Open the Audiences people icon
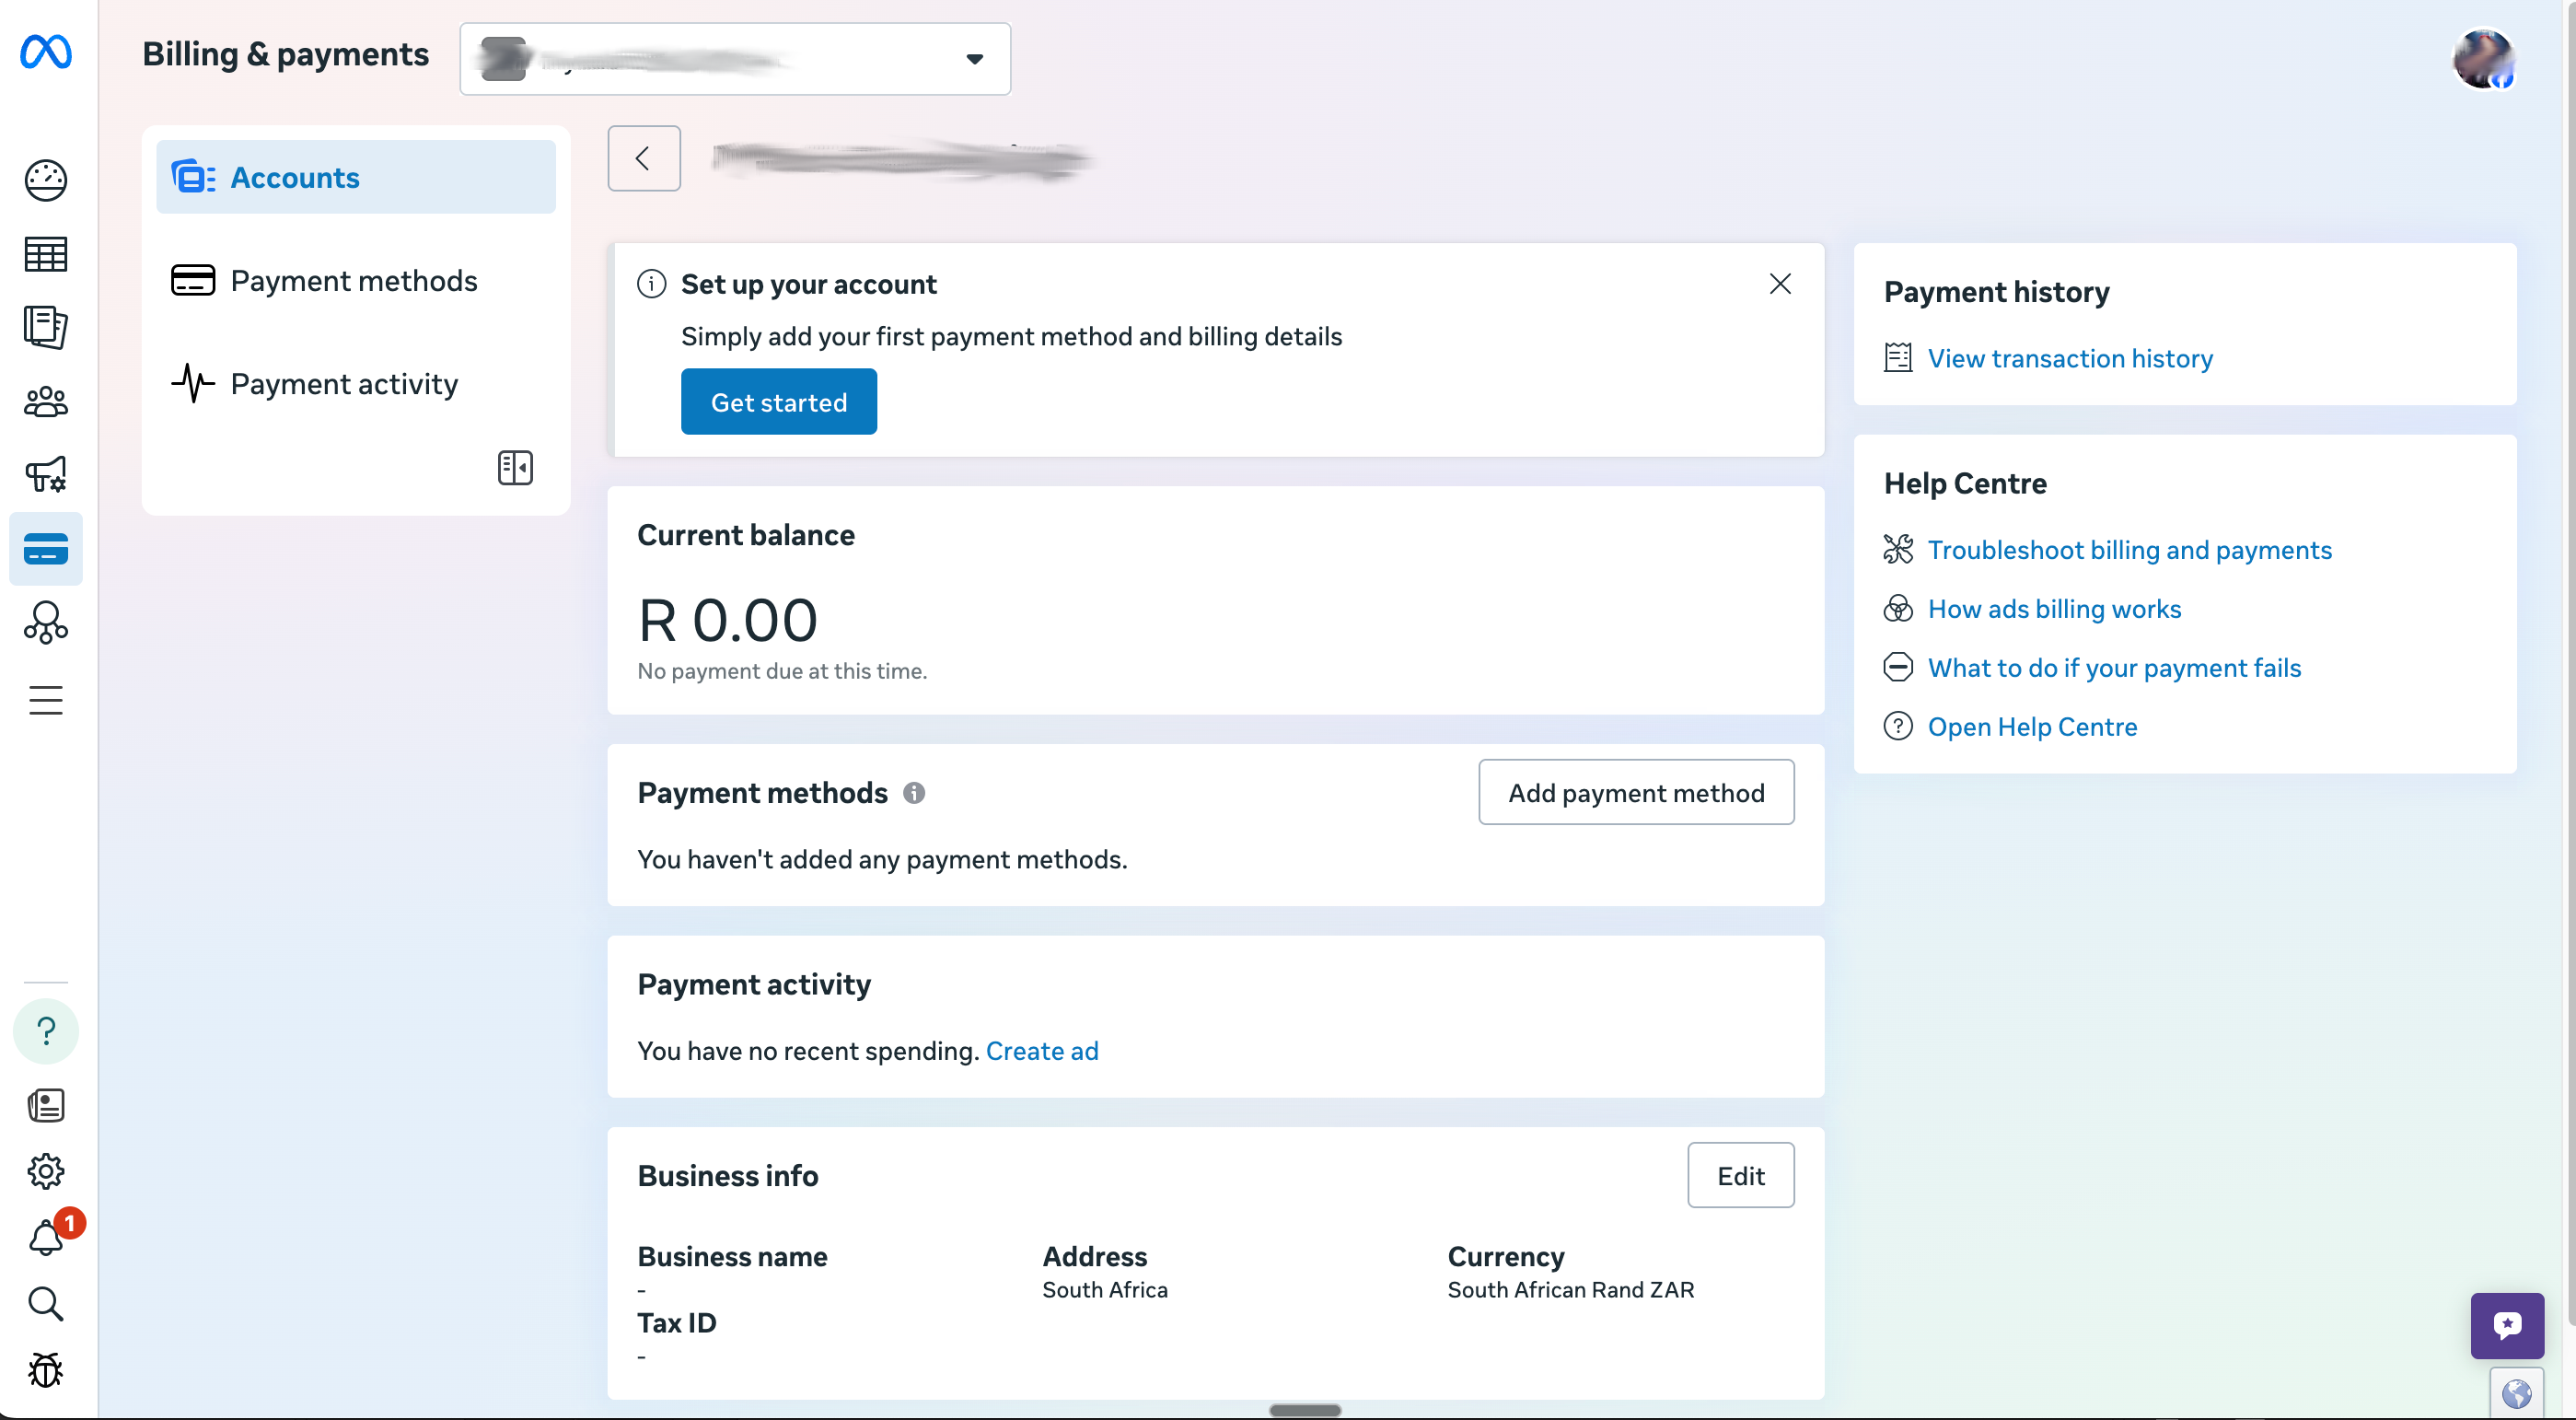The width and height of the screenshot is (2576, 1420). [x=46, y=402]
